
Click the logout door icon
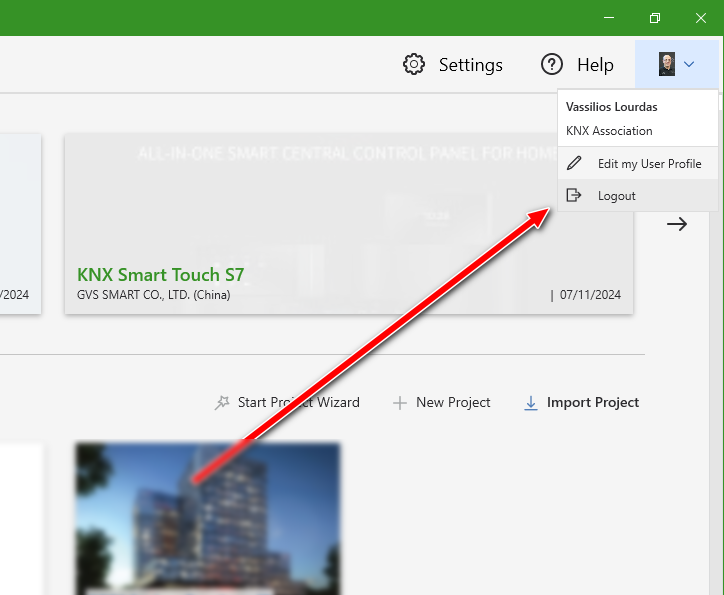[x=573, y=195]
